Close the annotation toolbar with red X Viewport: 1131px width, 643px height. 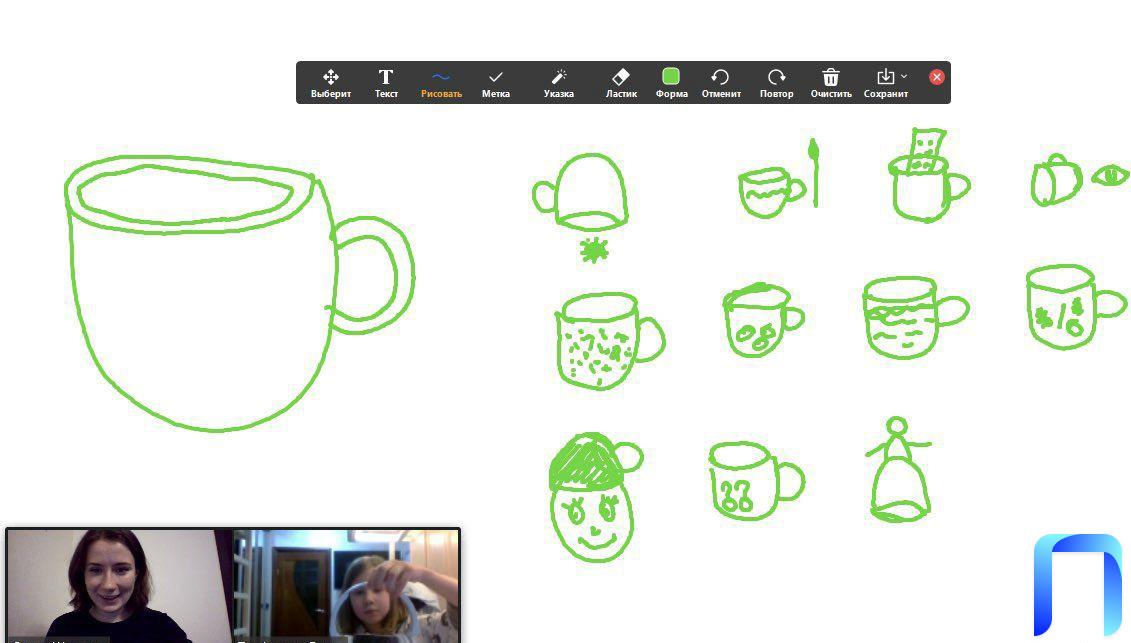[936, 77]
